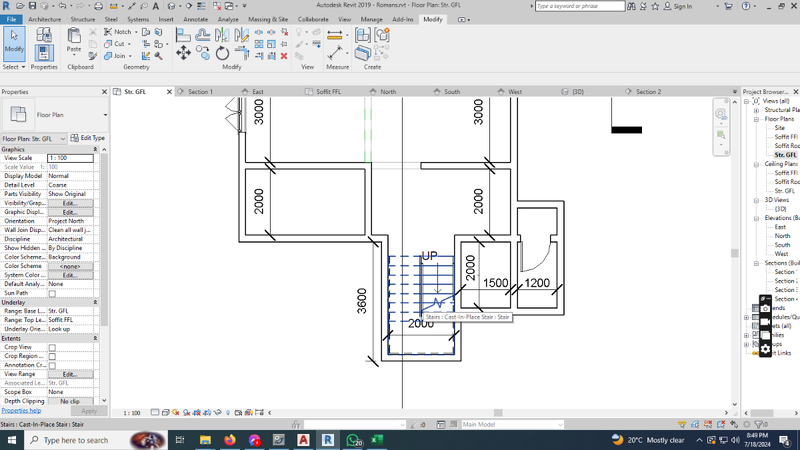
Task: Collapse the Floor Plans tree node
Action: click(x=757, y=119)
